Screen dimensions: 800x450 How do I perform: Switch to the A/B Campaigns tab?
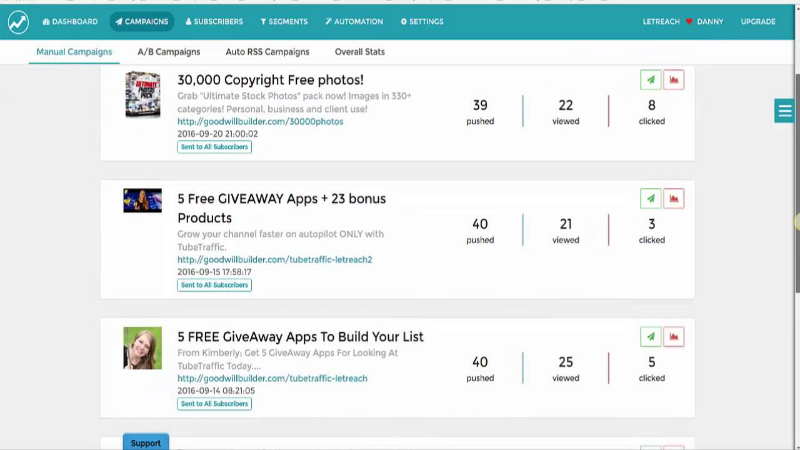click(x=169, y=52)
